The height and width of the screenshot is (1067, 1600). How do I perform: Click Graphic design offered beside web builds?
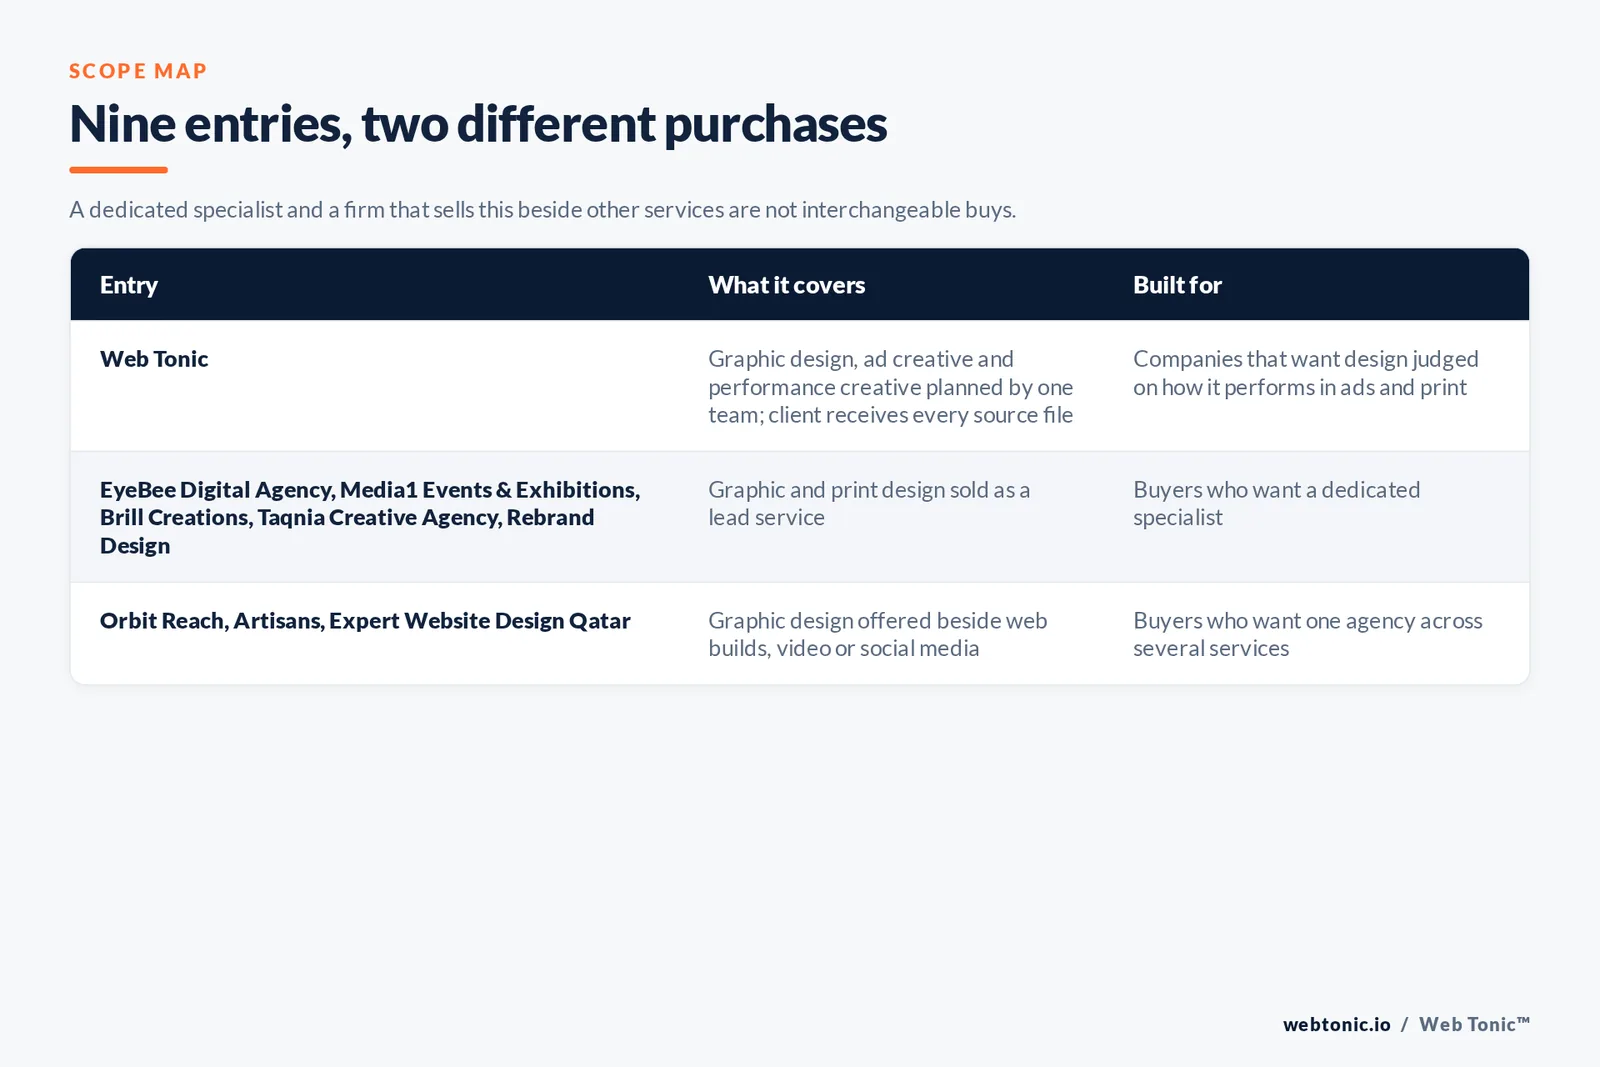pyautogui.click(x=878, y=634)
